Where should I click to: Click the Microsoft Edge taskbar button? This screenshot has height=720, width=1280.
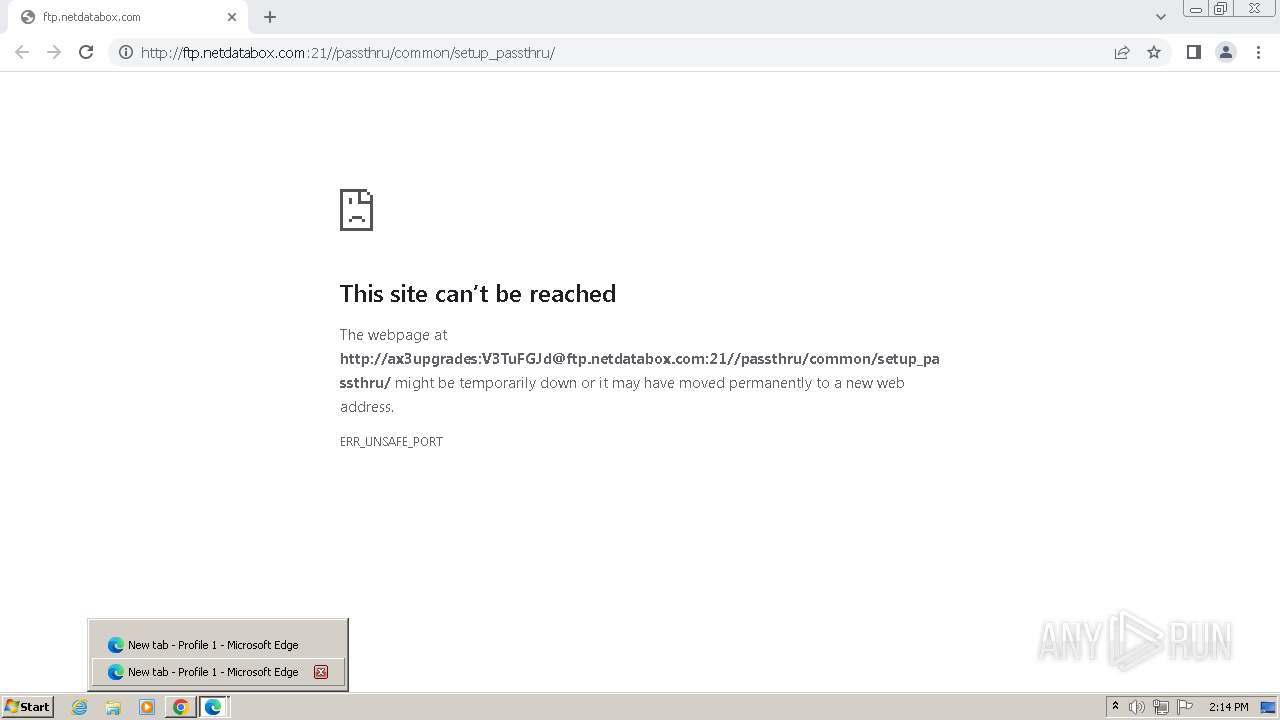click(x=214, y=707)
